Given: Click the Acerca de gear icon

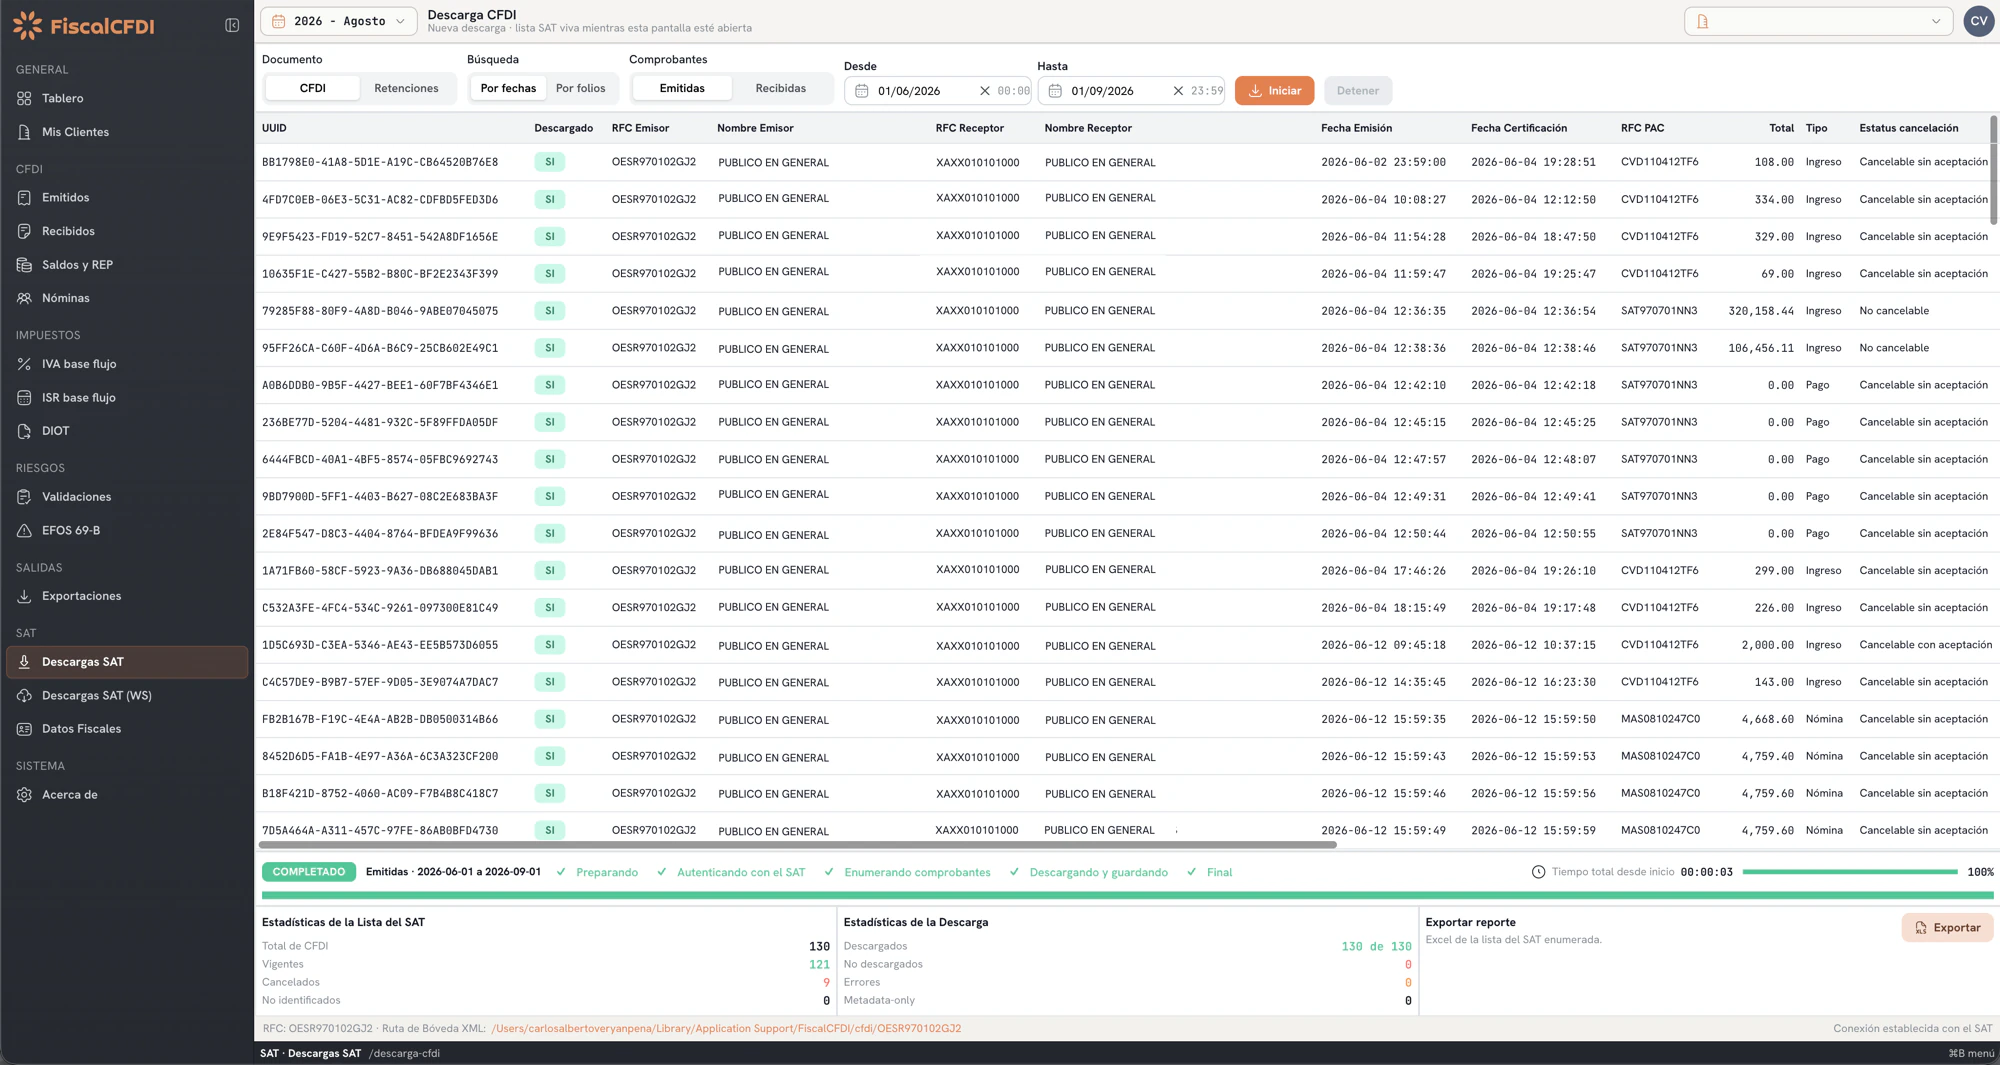Looking at the screenshot, I should pyautogui.click(x=24, y=794).
